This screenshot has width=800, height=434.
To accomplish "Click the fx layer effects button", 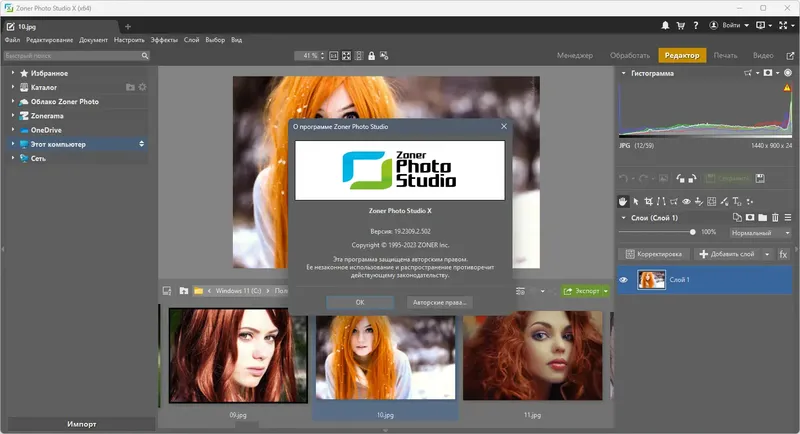I will coord(784,254).
